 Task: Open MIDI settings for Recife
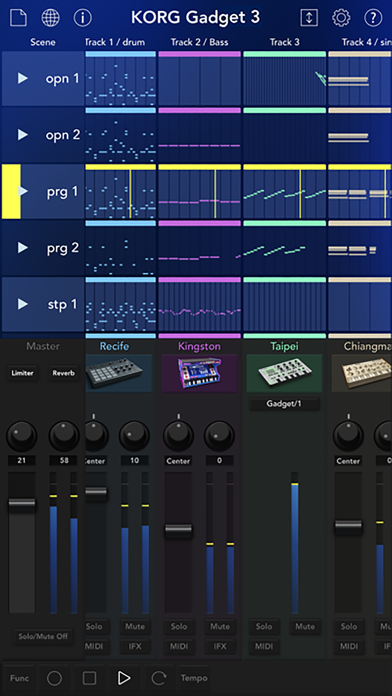[x=95, y=646]
